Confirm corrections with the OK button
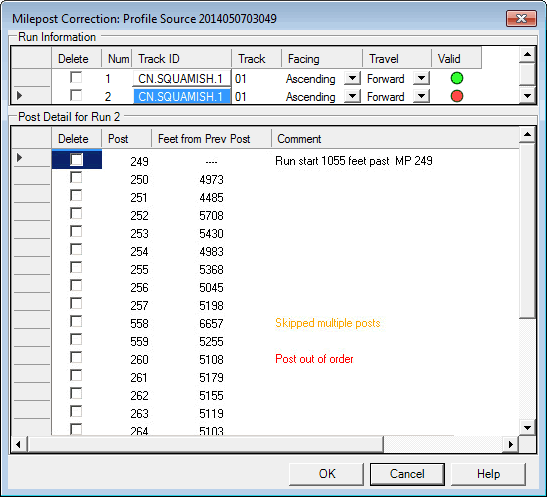The width and height of the screenshot is (547, 497). click(327, 474)
